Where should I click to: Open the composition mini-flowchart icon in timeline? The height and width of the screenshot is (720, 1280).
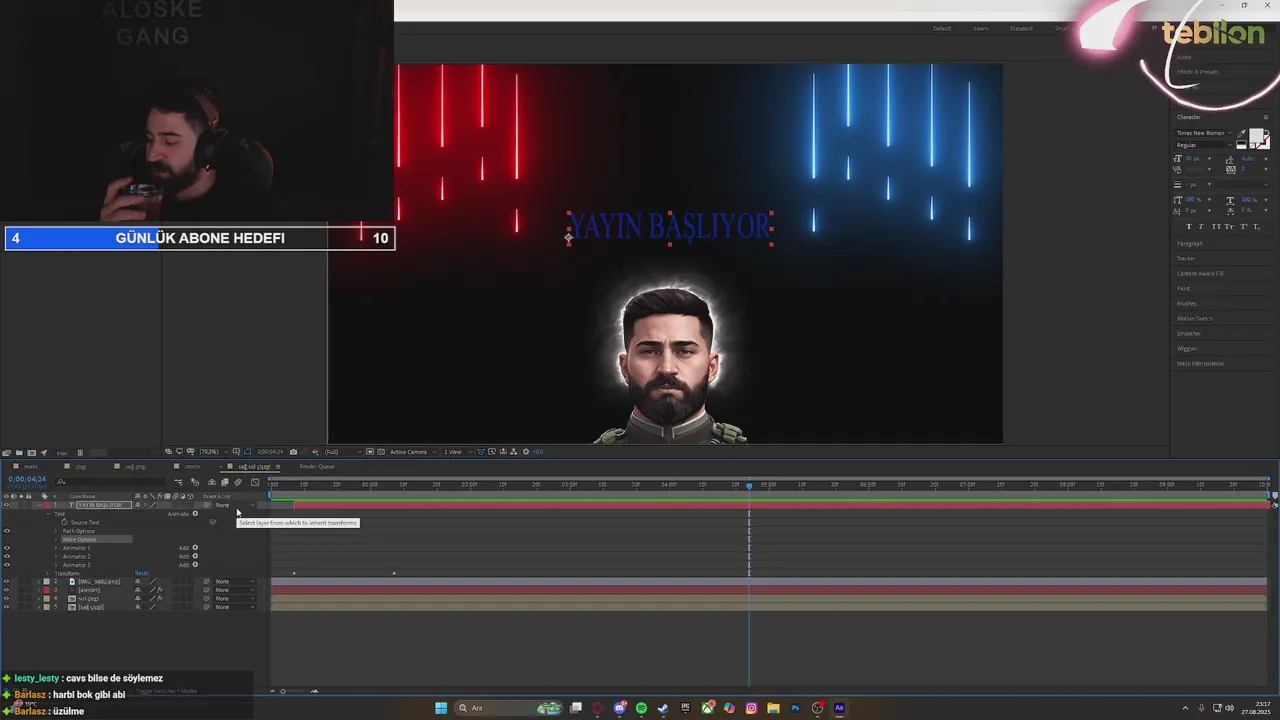(x=178, y=482)
